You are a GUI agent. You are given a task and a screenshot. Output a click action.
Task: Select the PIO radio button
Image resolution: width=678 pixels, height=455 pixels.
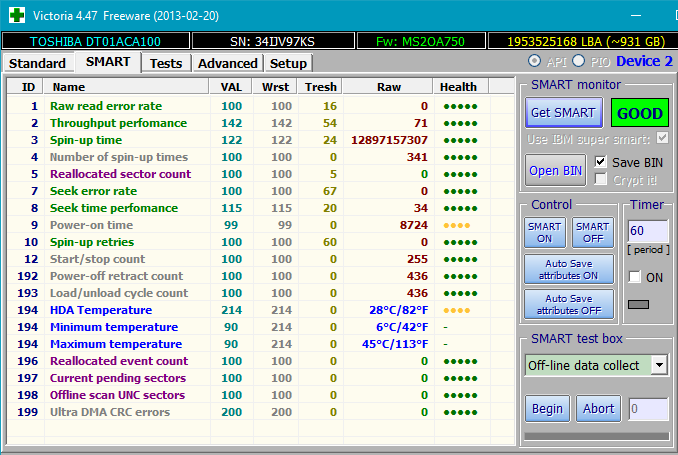coord(579,61)
